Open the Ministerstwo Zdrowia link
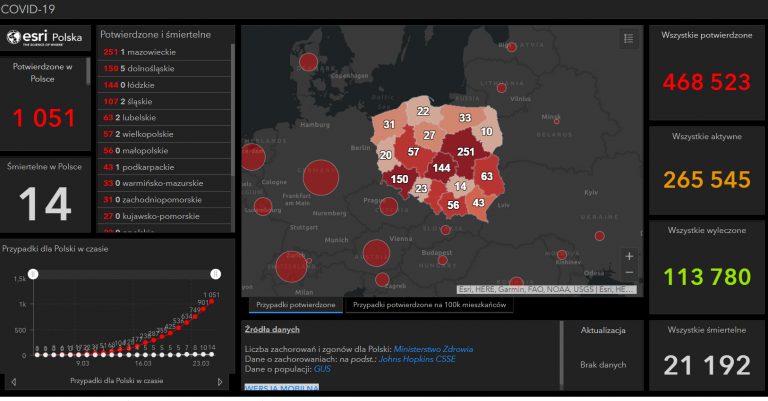The image size is (768, 401). 433,349
